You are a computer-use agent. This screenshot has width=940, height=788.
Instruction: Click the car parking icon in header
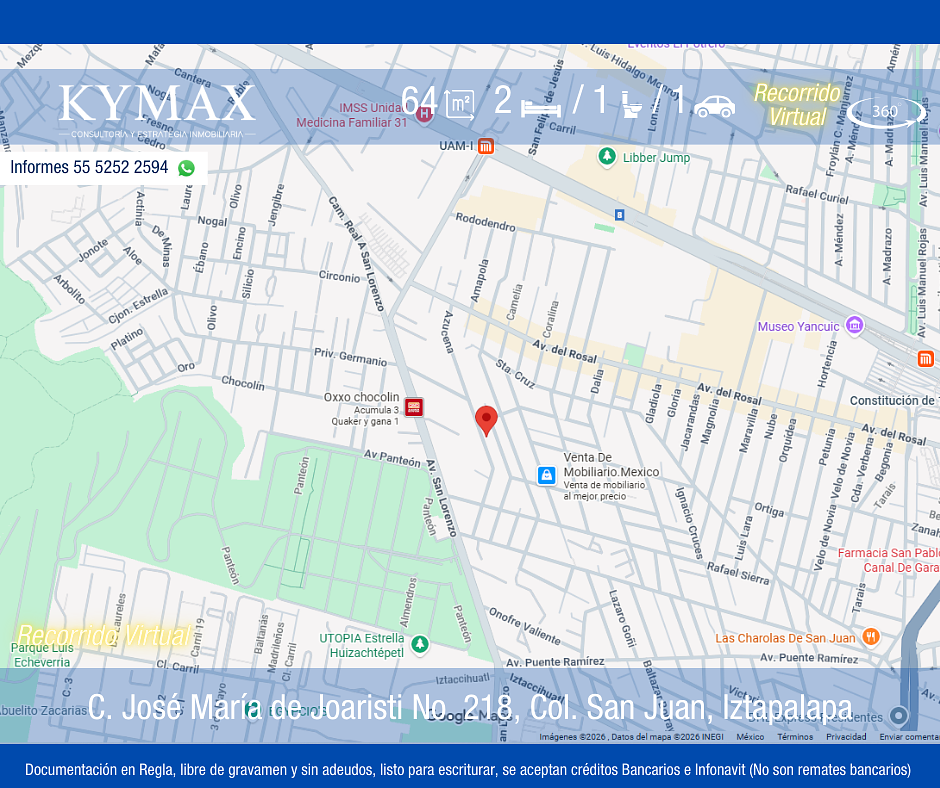point(714,106)
